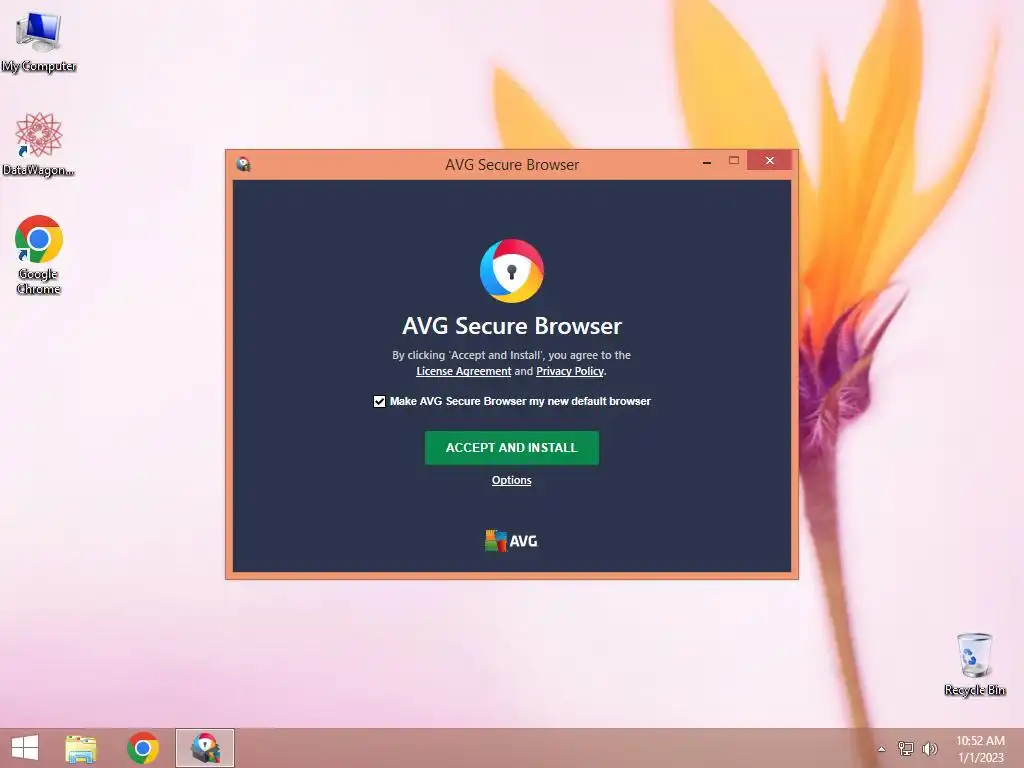The width and height of the screenshot is (1024, 768).
Task: Open the Privacy Policy link
Action: coord(569,371)
